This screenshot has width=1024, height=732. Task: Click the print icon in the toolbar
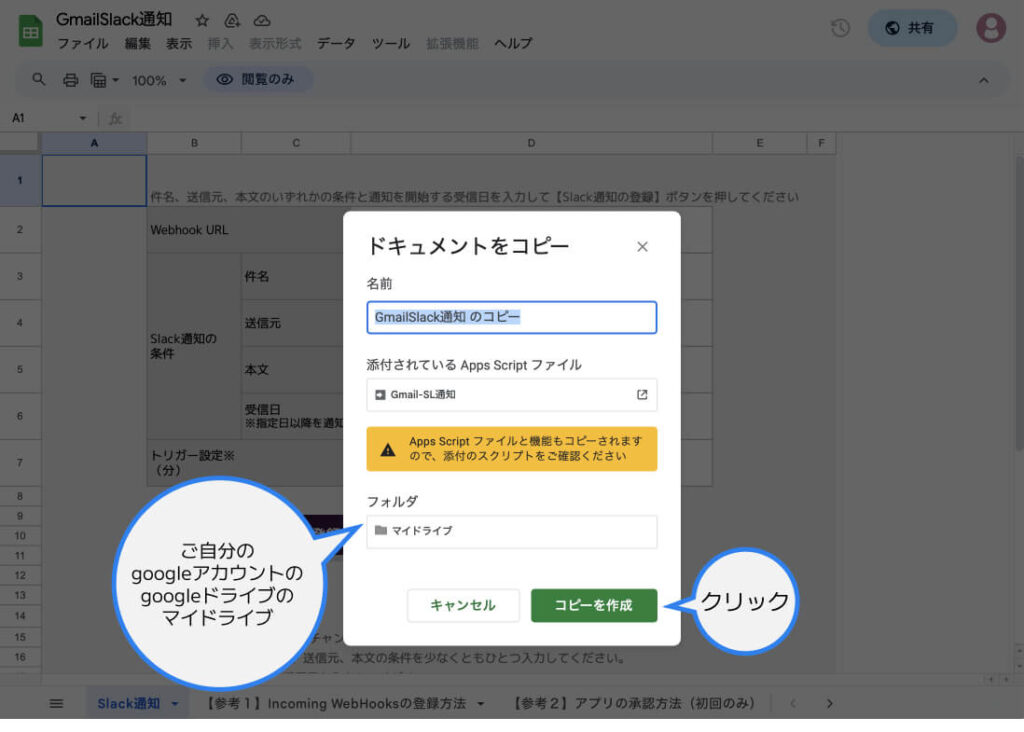(x=71, y=80)
